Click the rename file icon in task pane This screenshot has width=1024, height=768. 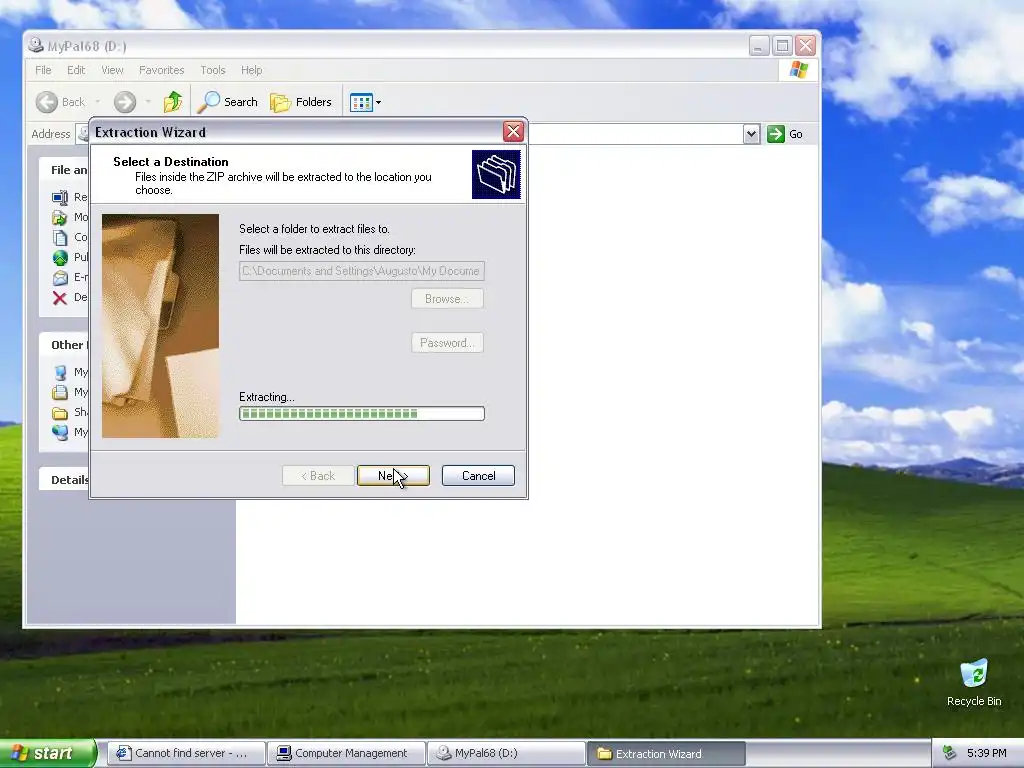pyautogui.click(x=60, y=197)
